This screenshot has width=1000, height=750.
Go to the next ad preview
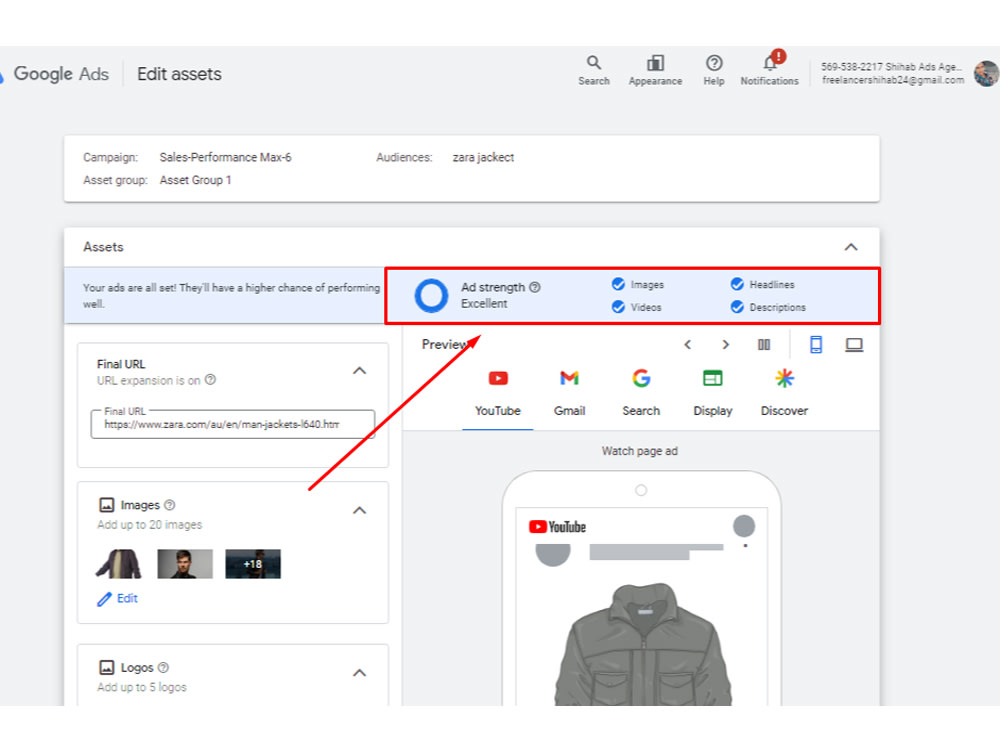725,345
